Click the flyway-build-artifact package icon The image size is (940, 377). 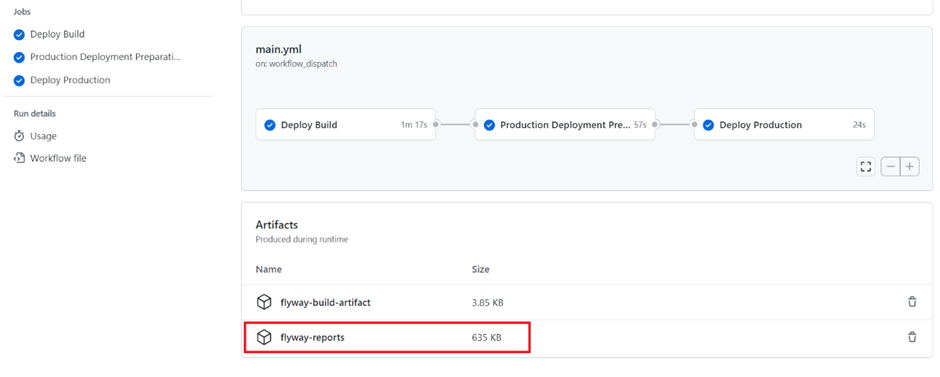click(264, 302)
